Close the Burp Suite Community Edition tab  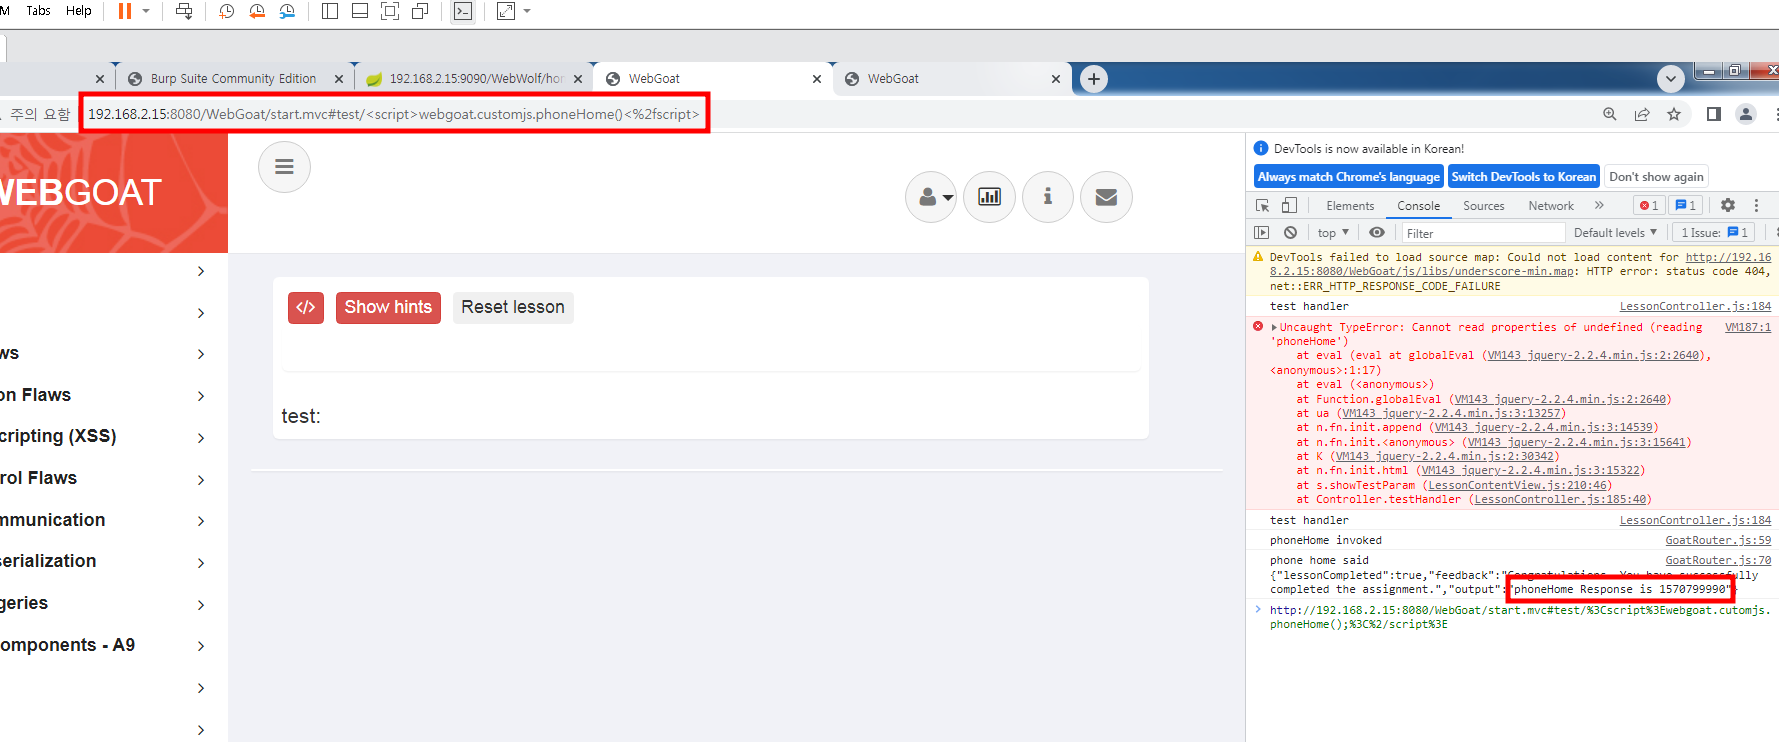click(x=339, y=79)
